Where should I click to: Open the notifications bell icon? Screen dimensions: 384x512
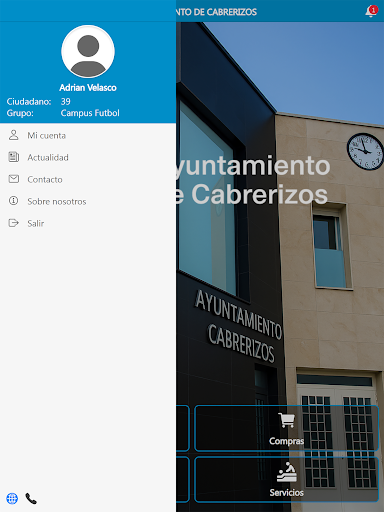coord(371,12)
